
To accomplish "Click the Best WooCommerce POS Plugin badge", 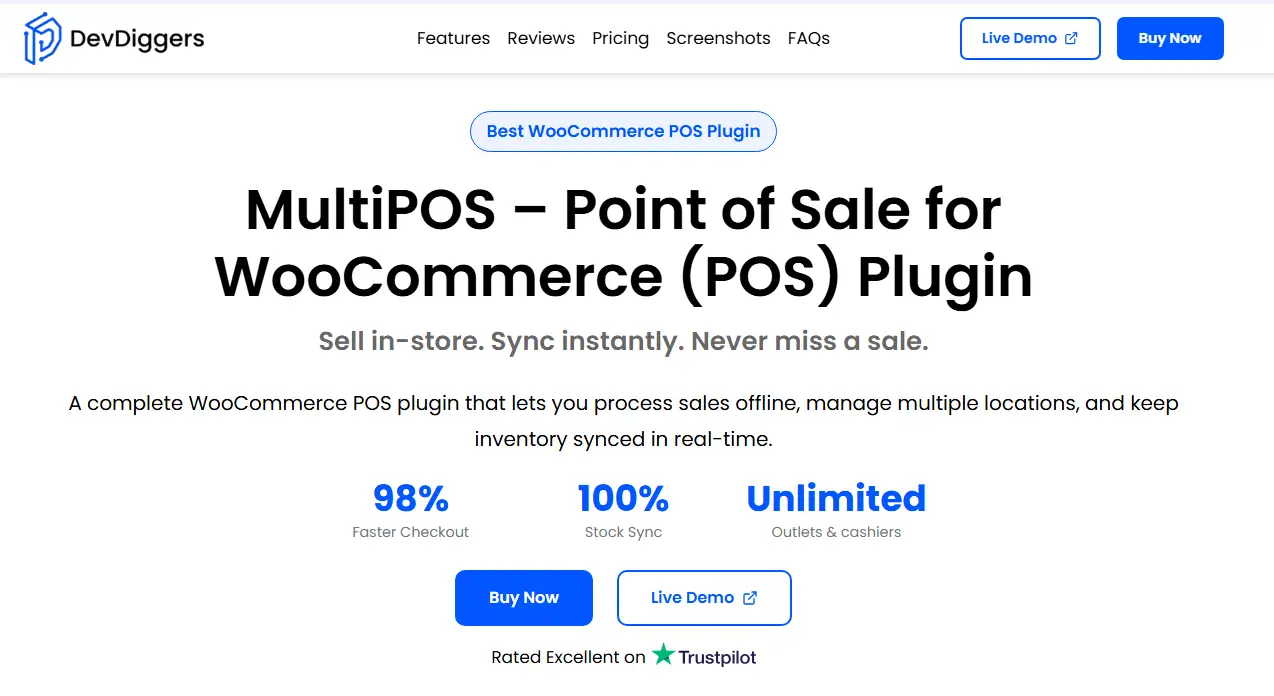I will coord(622,131).
